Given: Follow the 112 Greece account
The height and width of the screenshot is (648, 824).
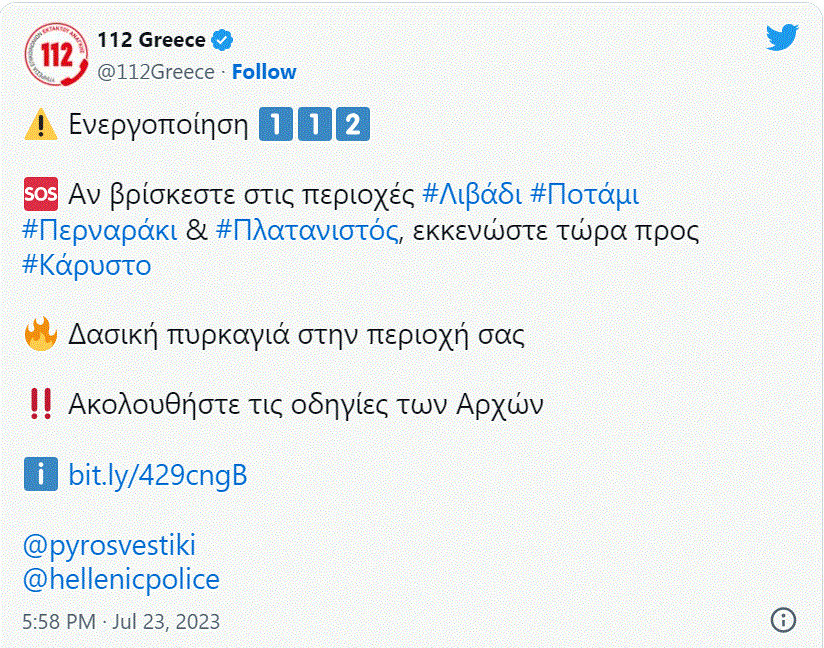Looking at the screenshot, I should click(x=264, y=72).
